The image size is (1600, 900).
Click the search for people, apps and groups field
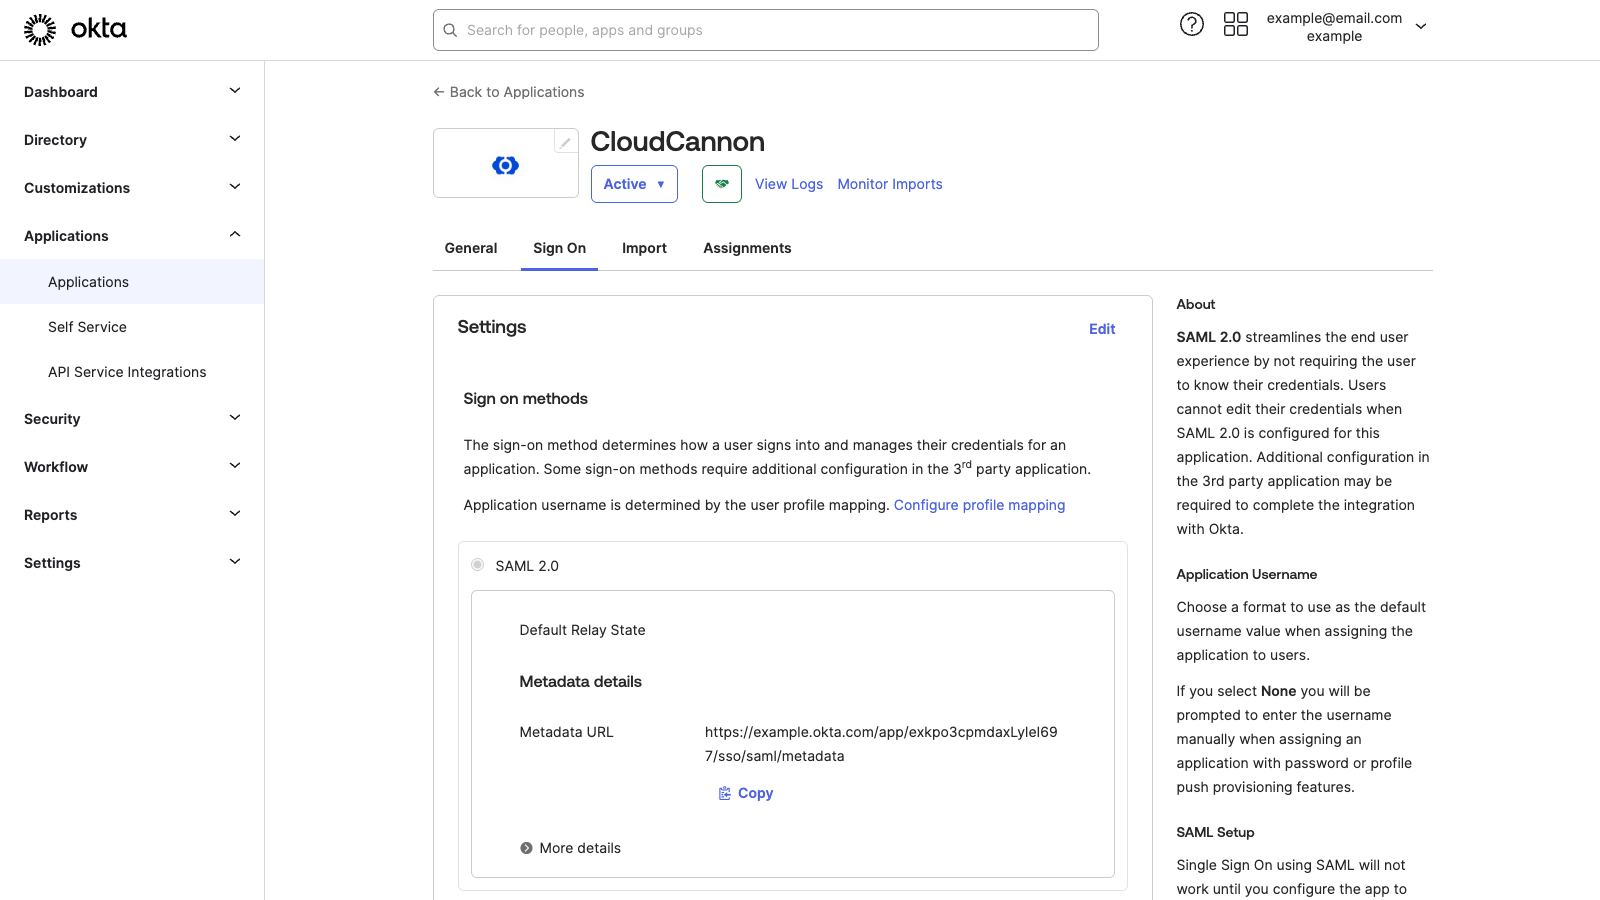coord(765,30)
